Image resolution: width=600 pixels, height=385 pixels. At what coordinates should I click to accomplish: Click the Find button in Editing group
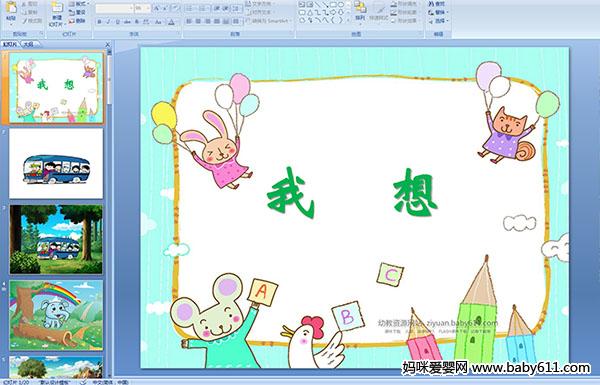[437, 4]
